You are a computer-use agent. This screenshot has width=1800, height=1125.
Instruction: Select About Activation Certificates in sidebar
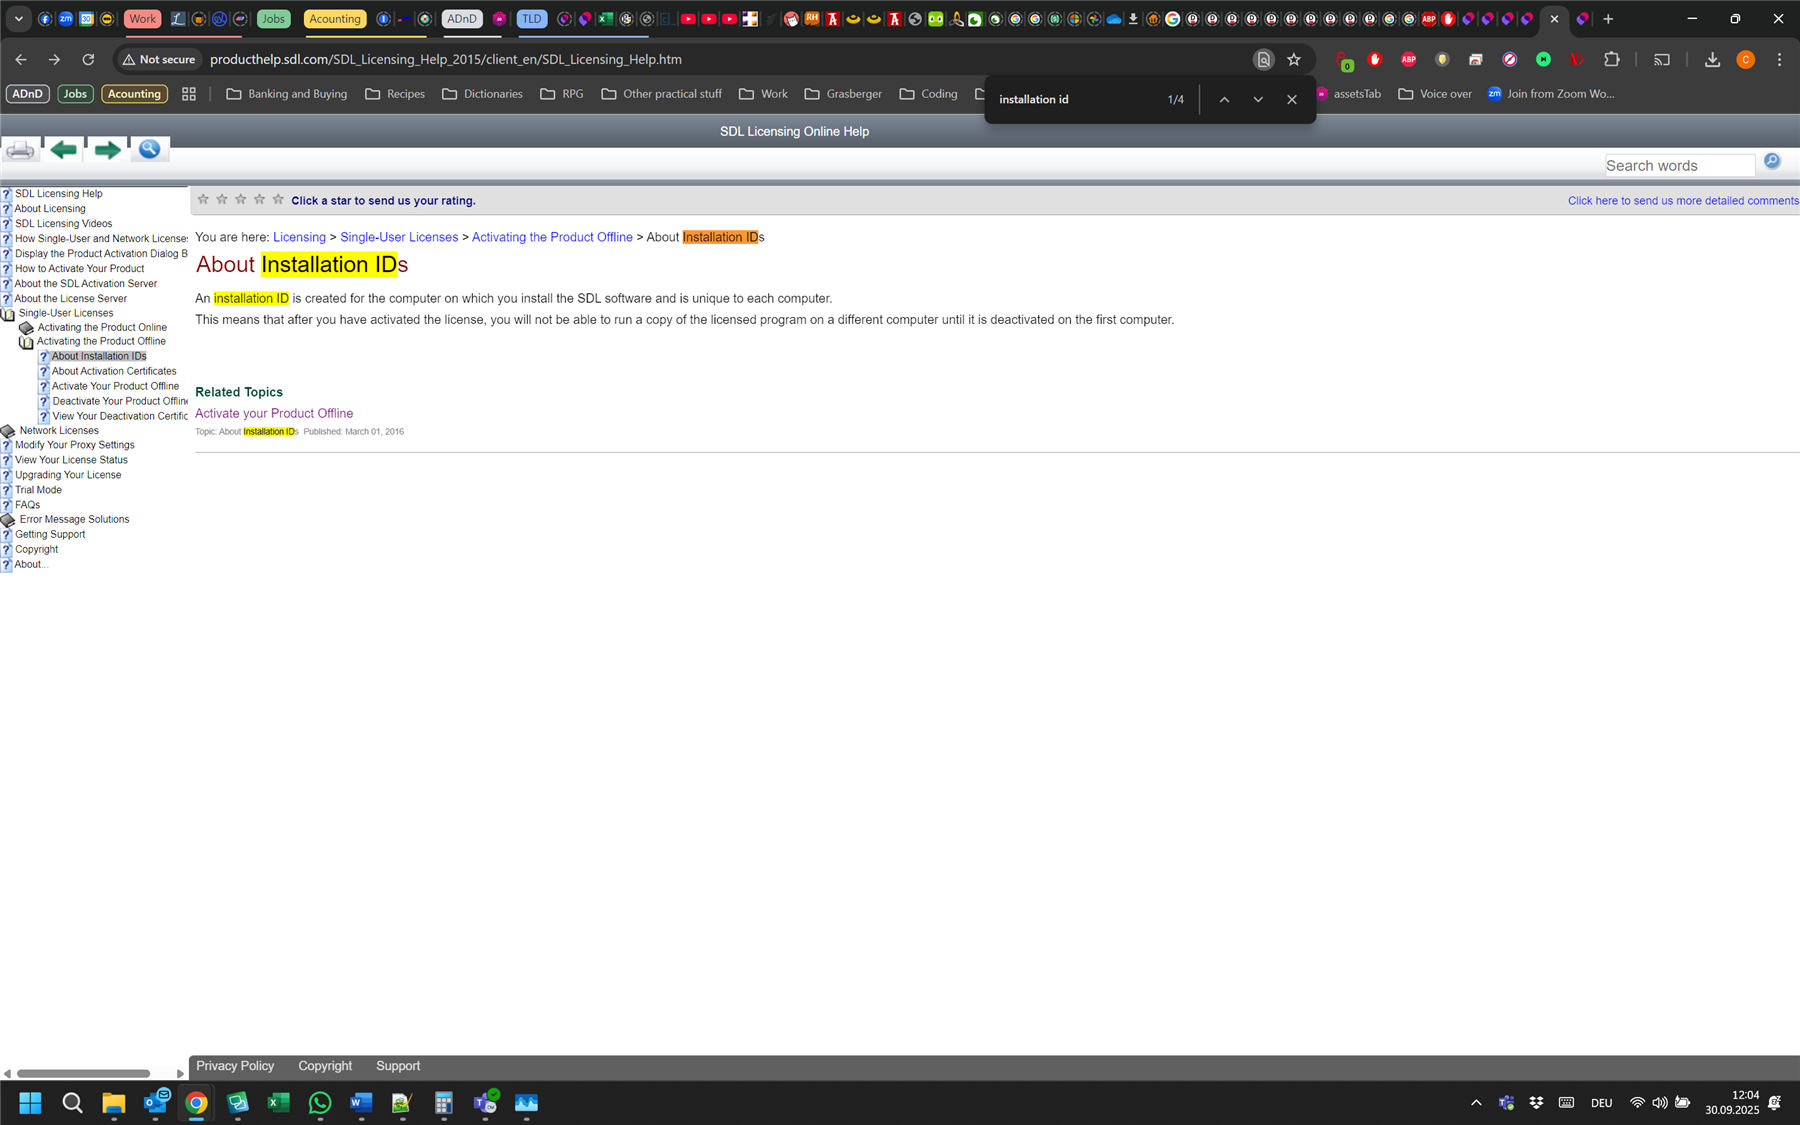tap(113, 370)
